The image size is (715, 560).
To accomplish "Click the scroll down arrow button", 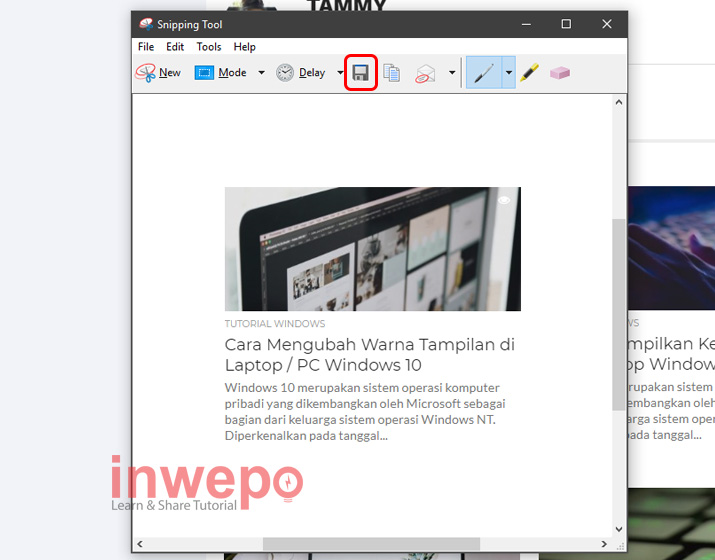I will [619, 528].
